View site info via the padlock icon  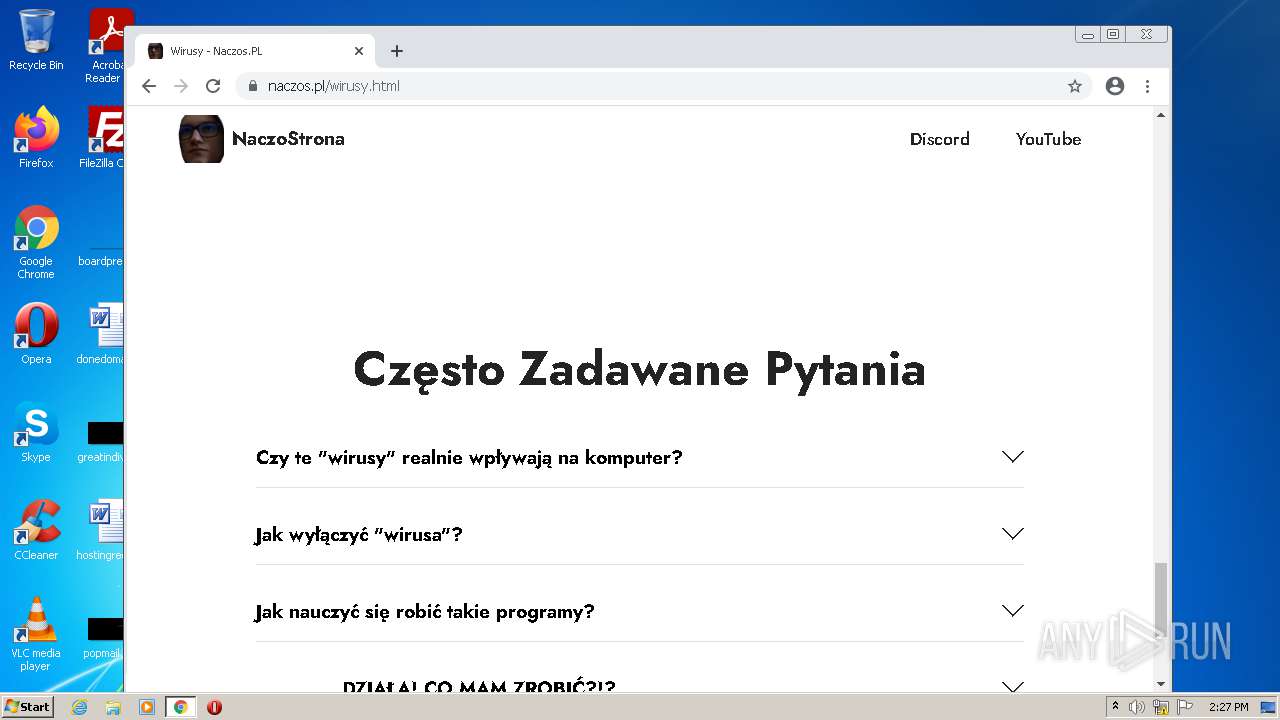point(252,86)
